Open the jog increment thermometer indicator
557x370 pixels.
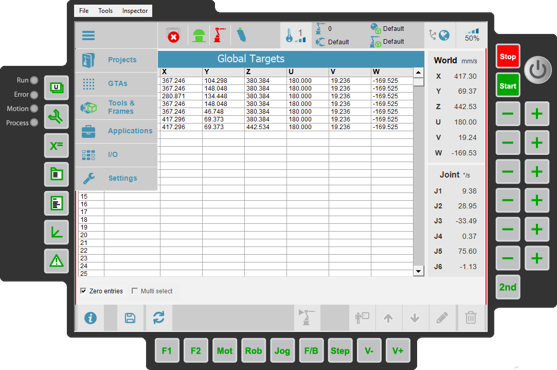pyautogui.click(x=296, y=36)
